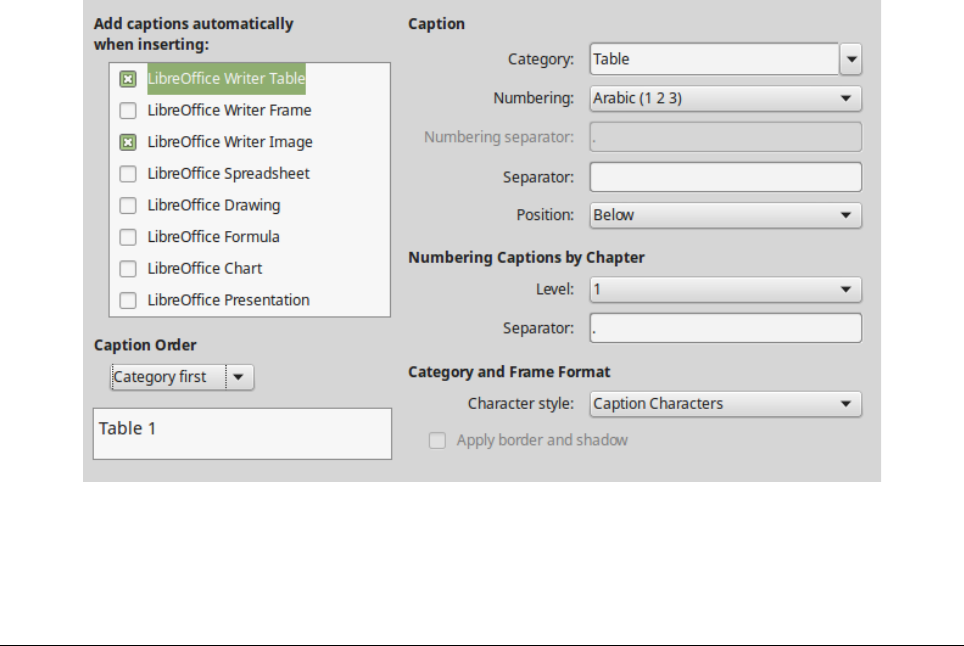
Task: Check the LibreOffice Chart checkbox
Action: coord(128,269)
